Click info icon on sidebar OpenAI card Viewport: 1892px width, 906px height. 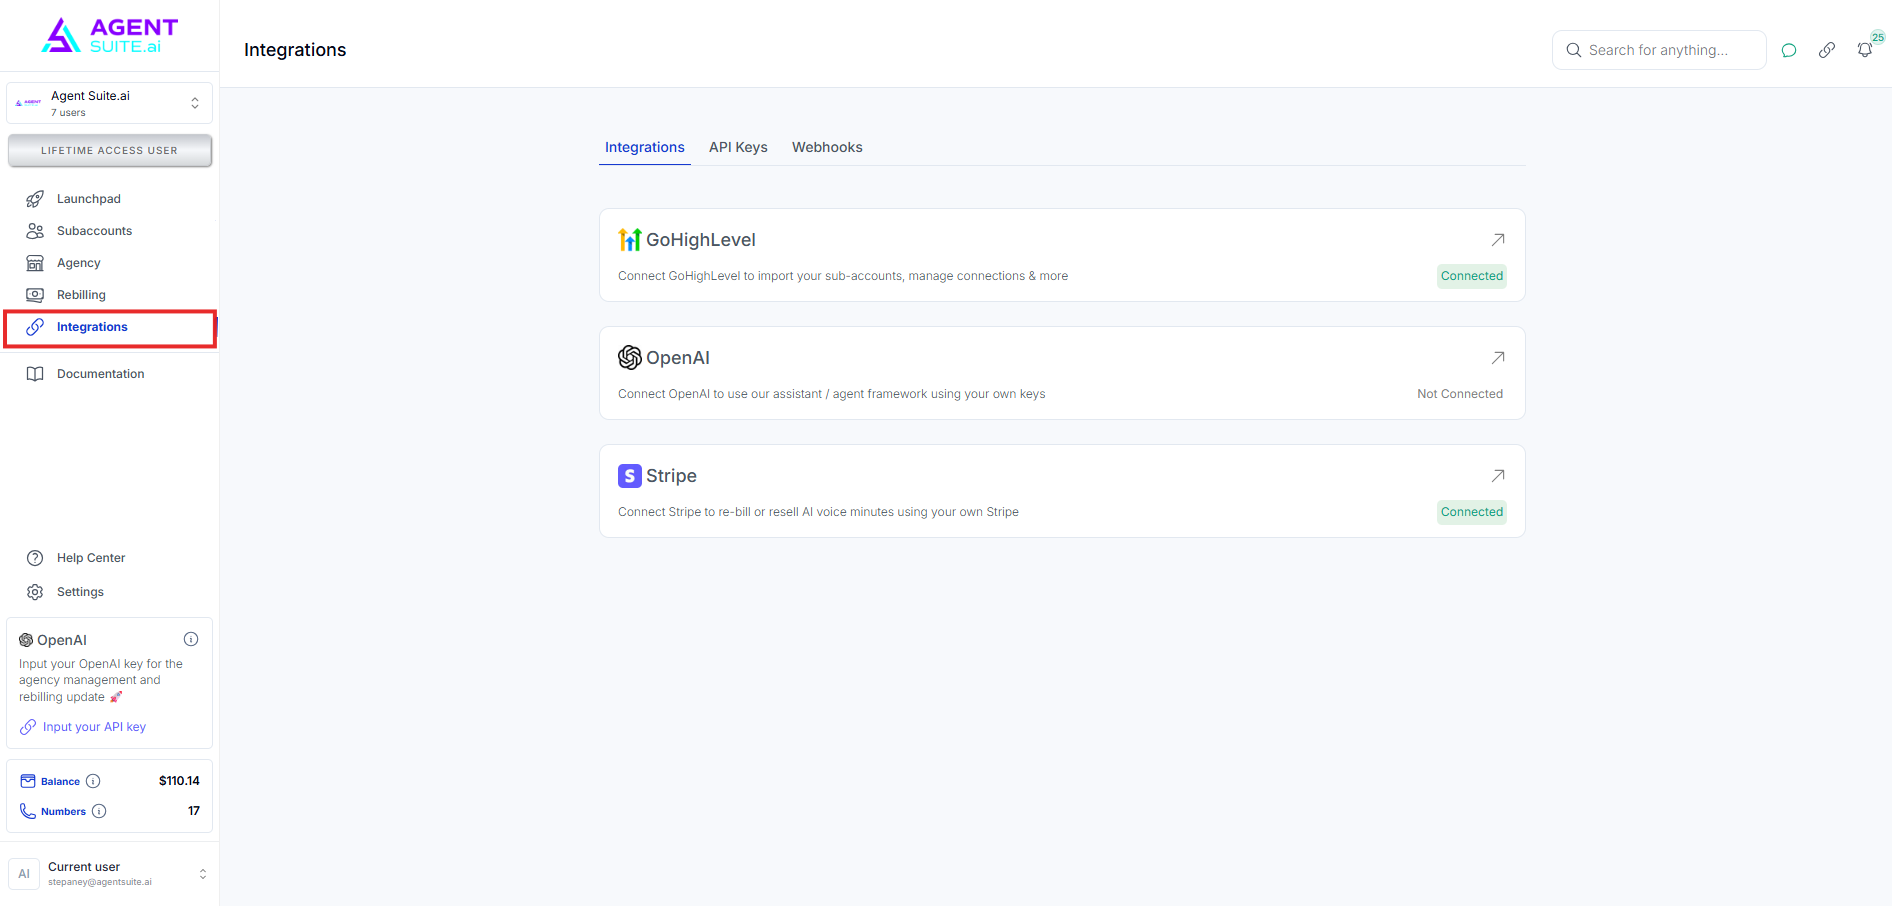191,639
